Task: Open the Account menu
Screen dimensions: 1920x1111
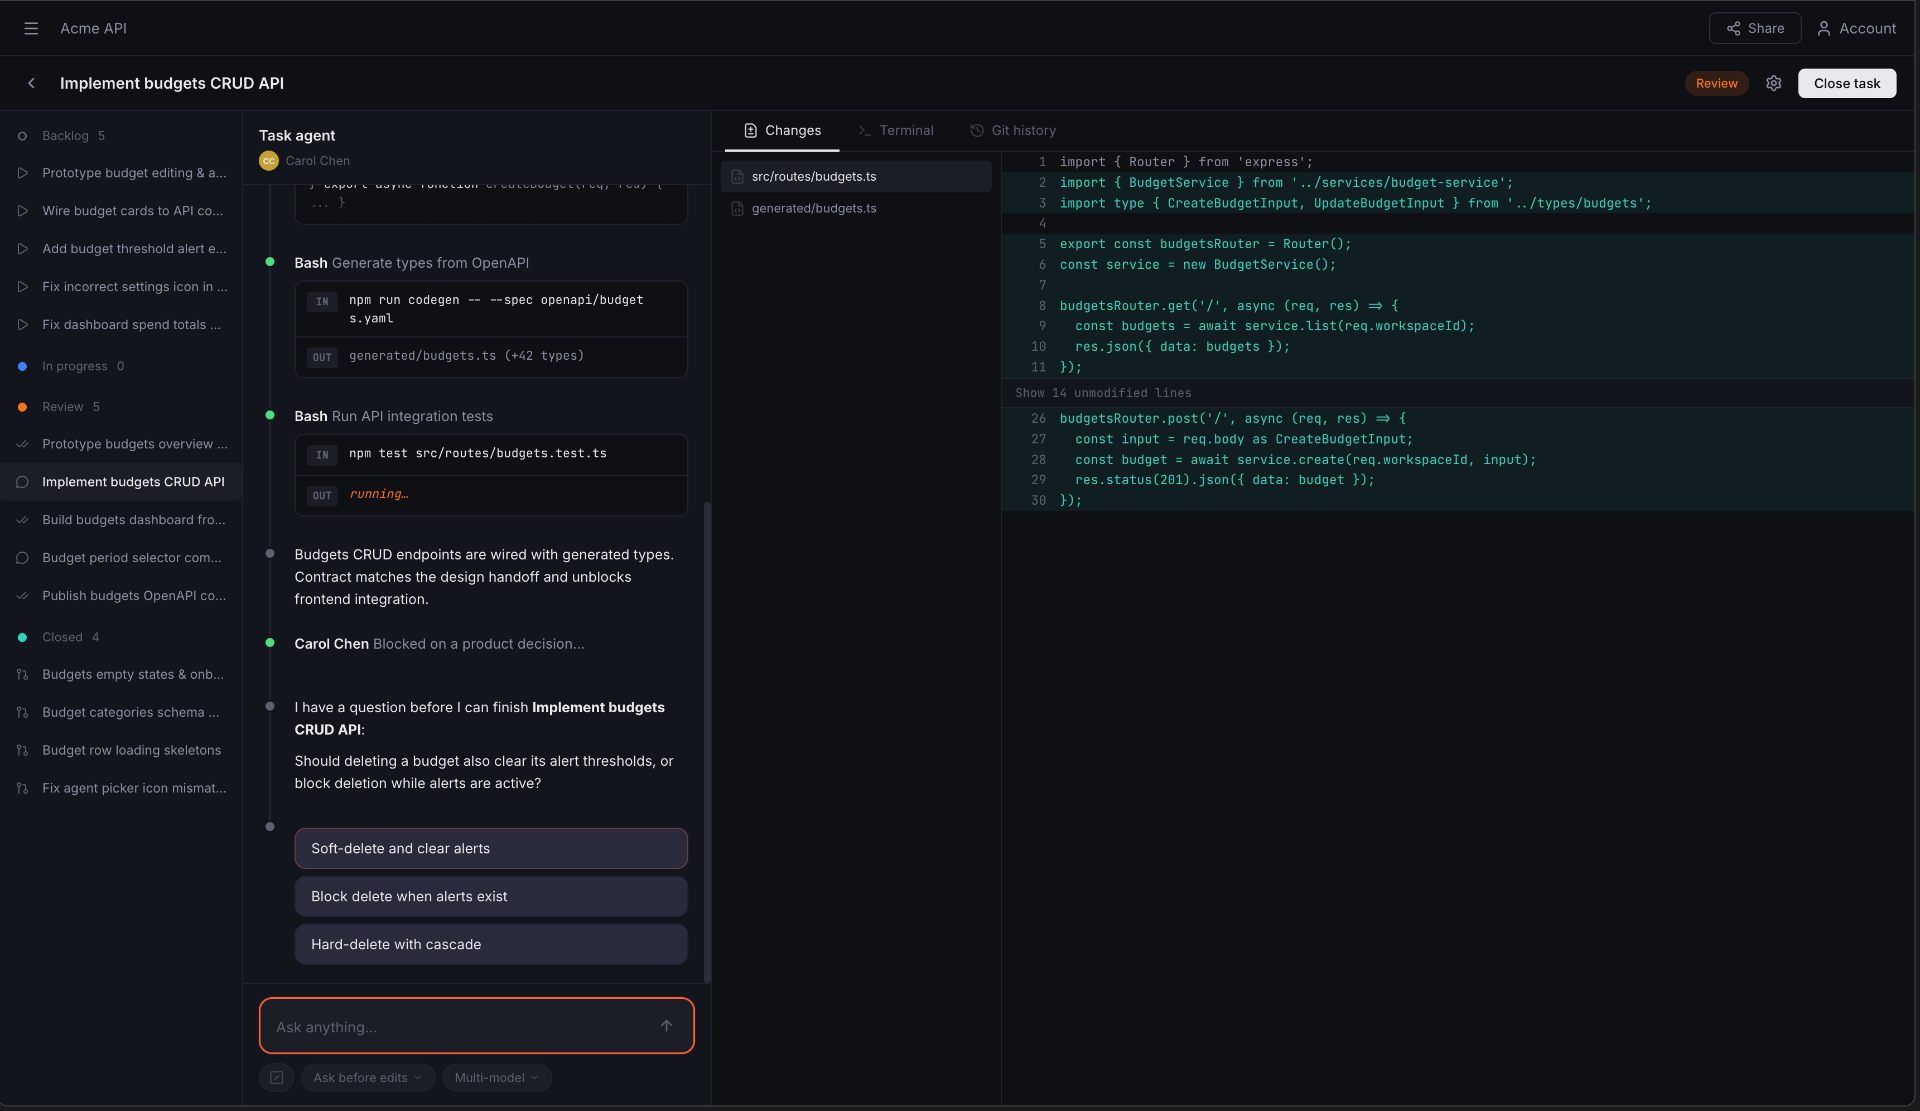Action: (x=1856, y=28)
